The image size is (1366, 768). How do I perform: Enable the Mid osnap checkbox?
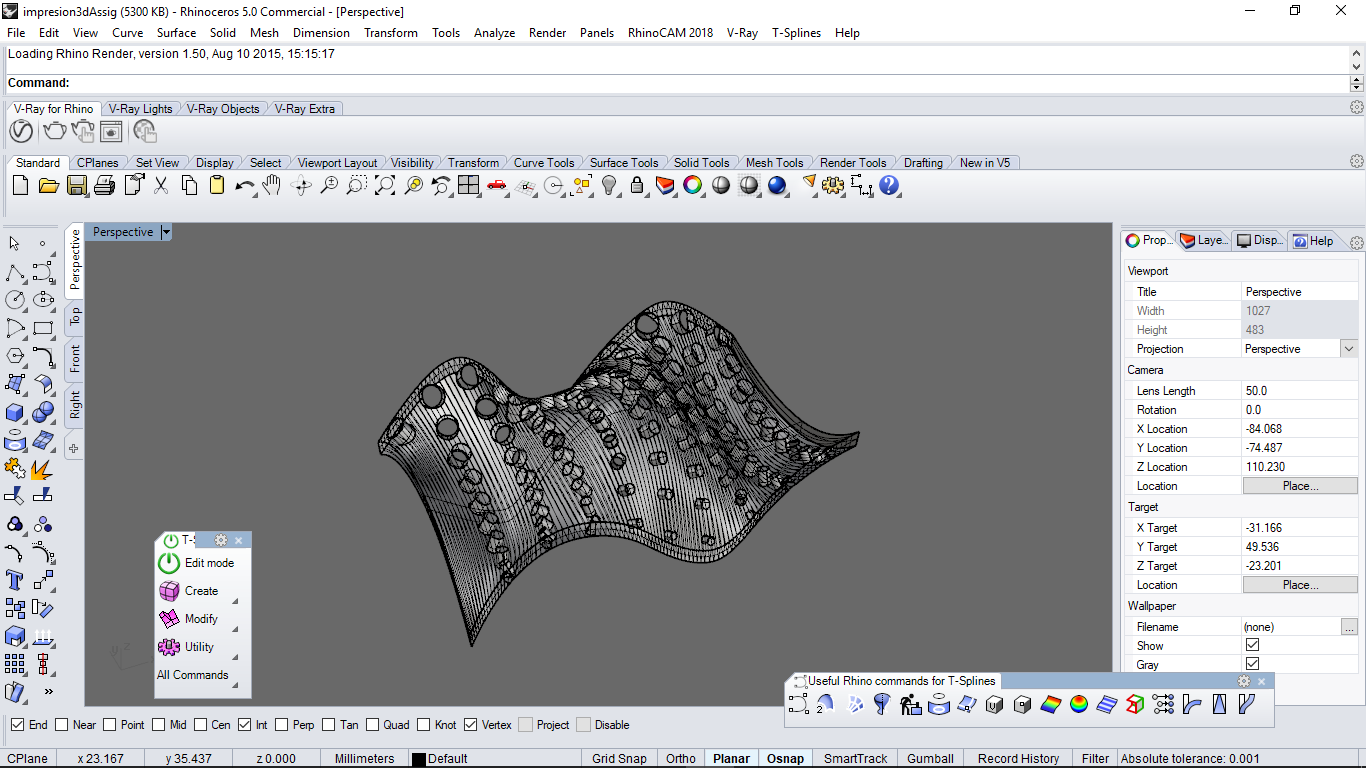159,725
